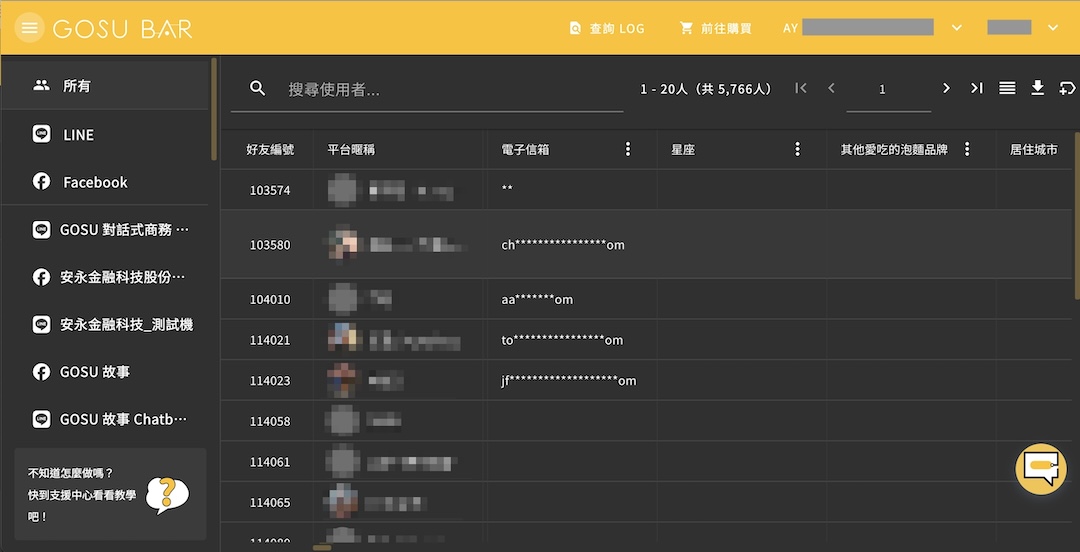Open 星座 column options menu

[797, 149]
